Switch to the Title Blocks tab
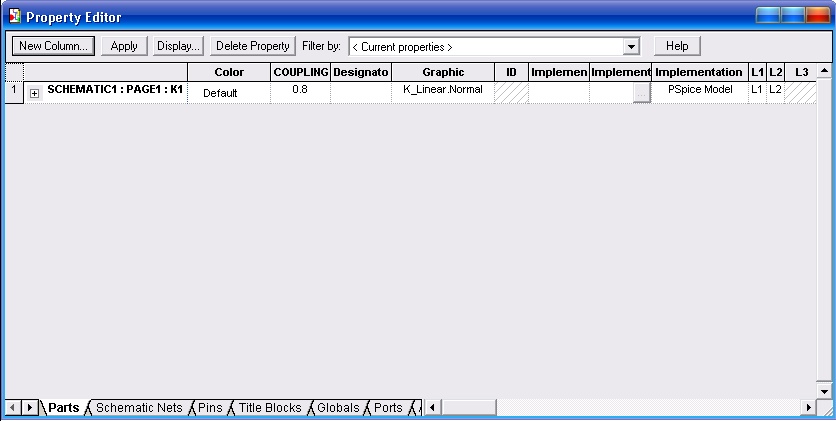This screenshot has height=421, width=836. (x=270, y=408)
